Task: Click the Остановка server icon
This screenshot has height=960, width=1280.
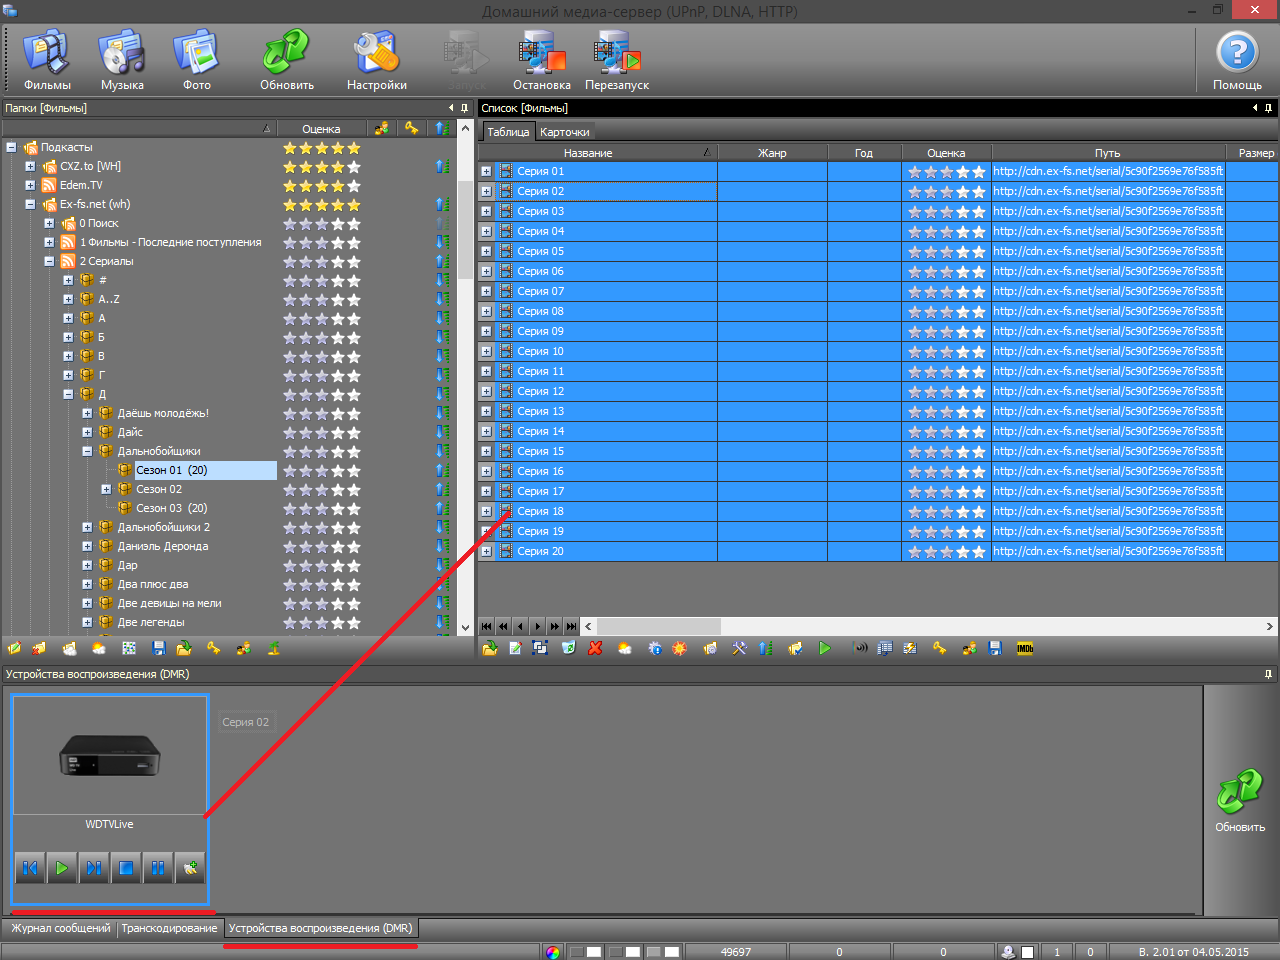Action: pyautogui.click(x=541, y=60)
